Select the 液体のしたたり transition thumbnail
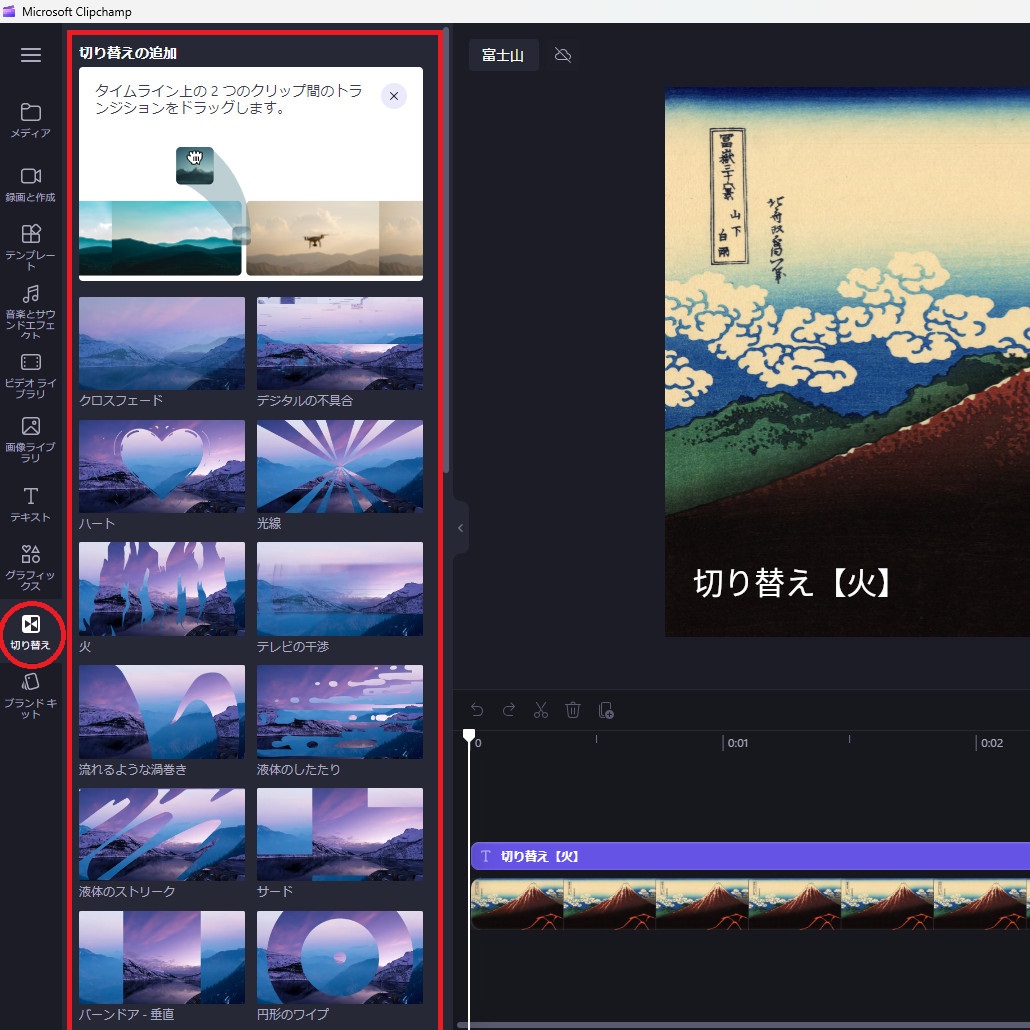Screen dimensions: 1030x1030 (x=340, y=711)
